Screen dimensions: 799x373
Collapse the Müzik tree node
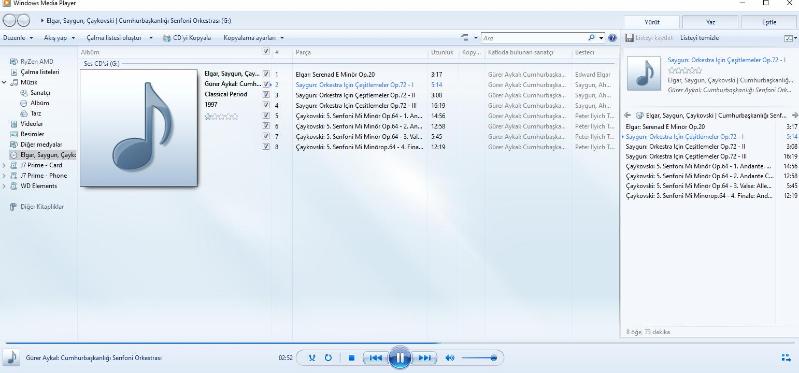(5, 82)
